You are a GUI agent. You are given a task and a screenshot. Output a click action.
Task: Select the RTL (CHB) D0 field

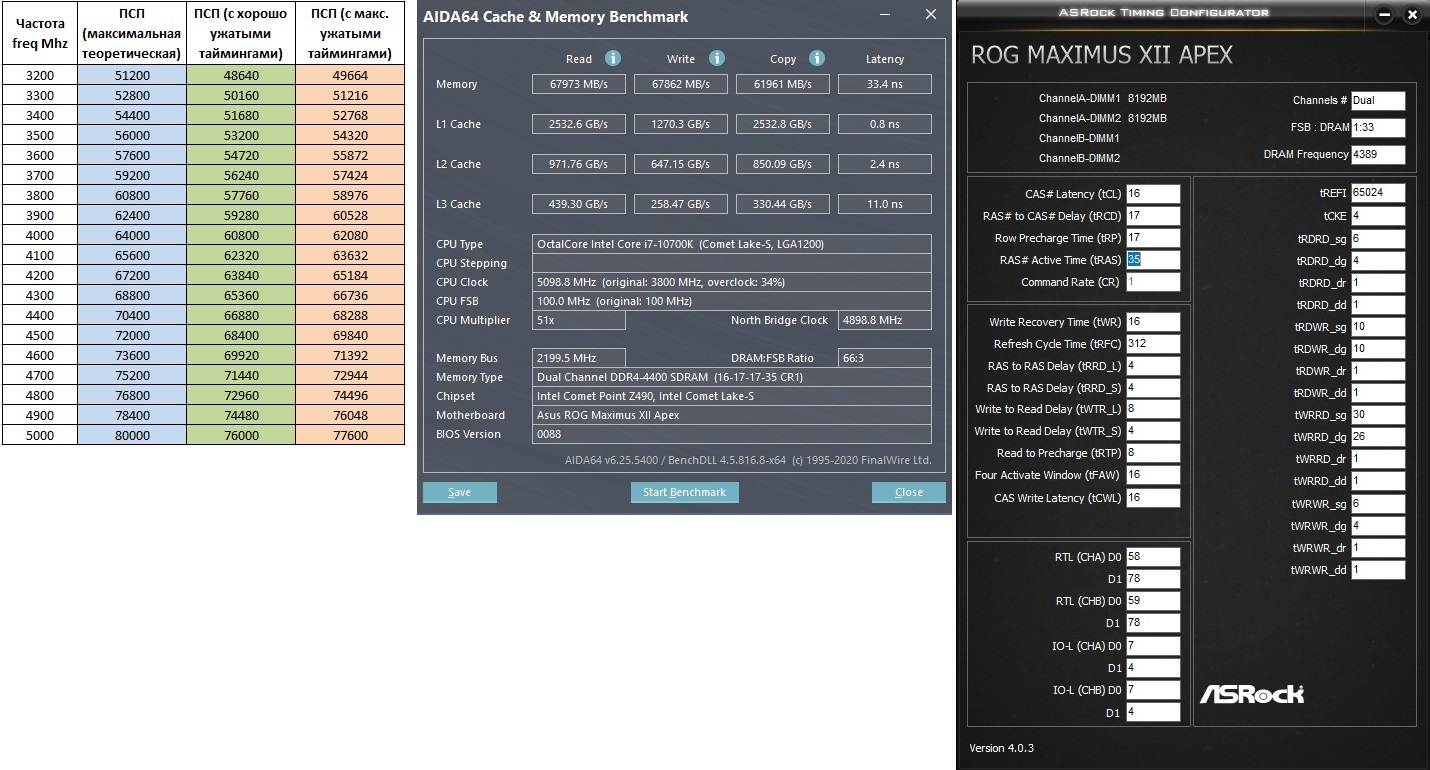[1153, 601]
